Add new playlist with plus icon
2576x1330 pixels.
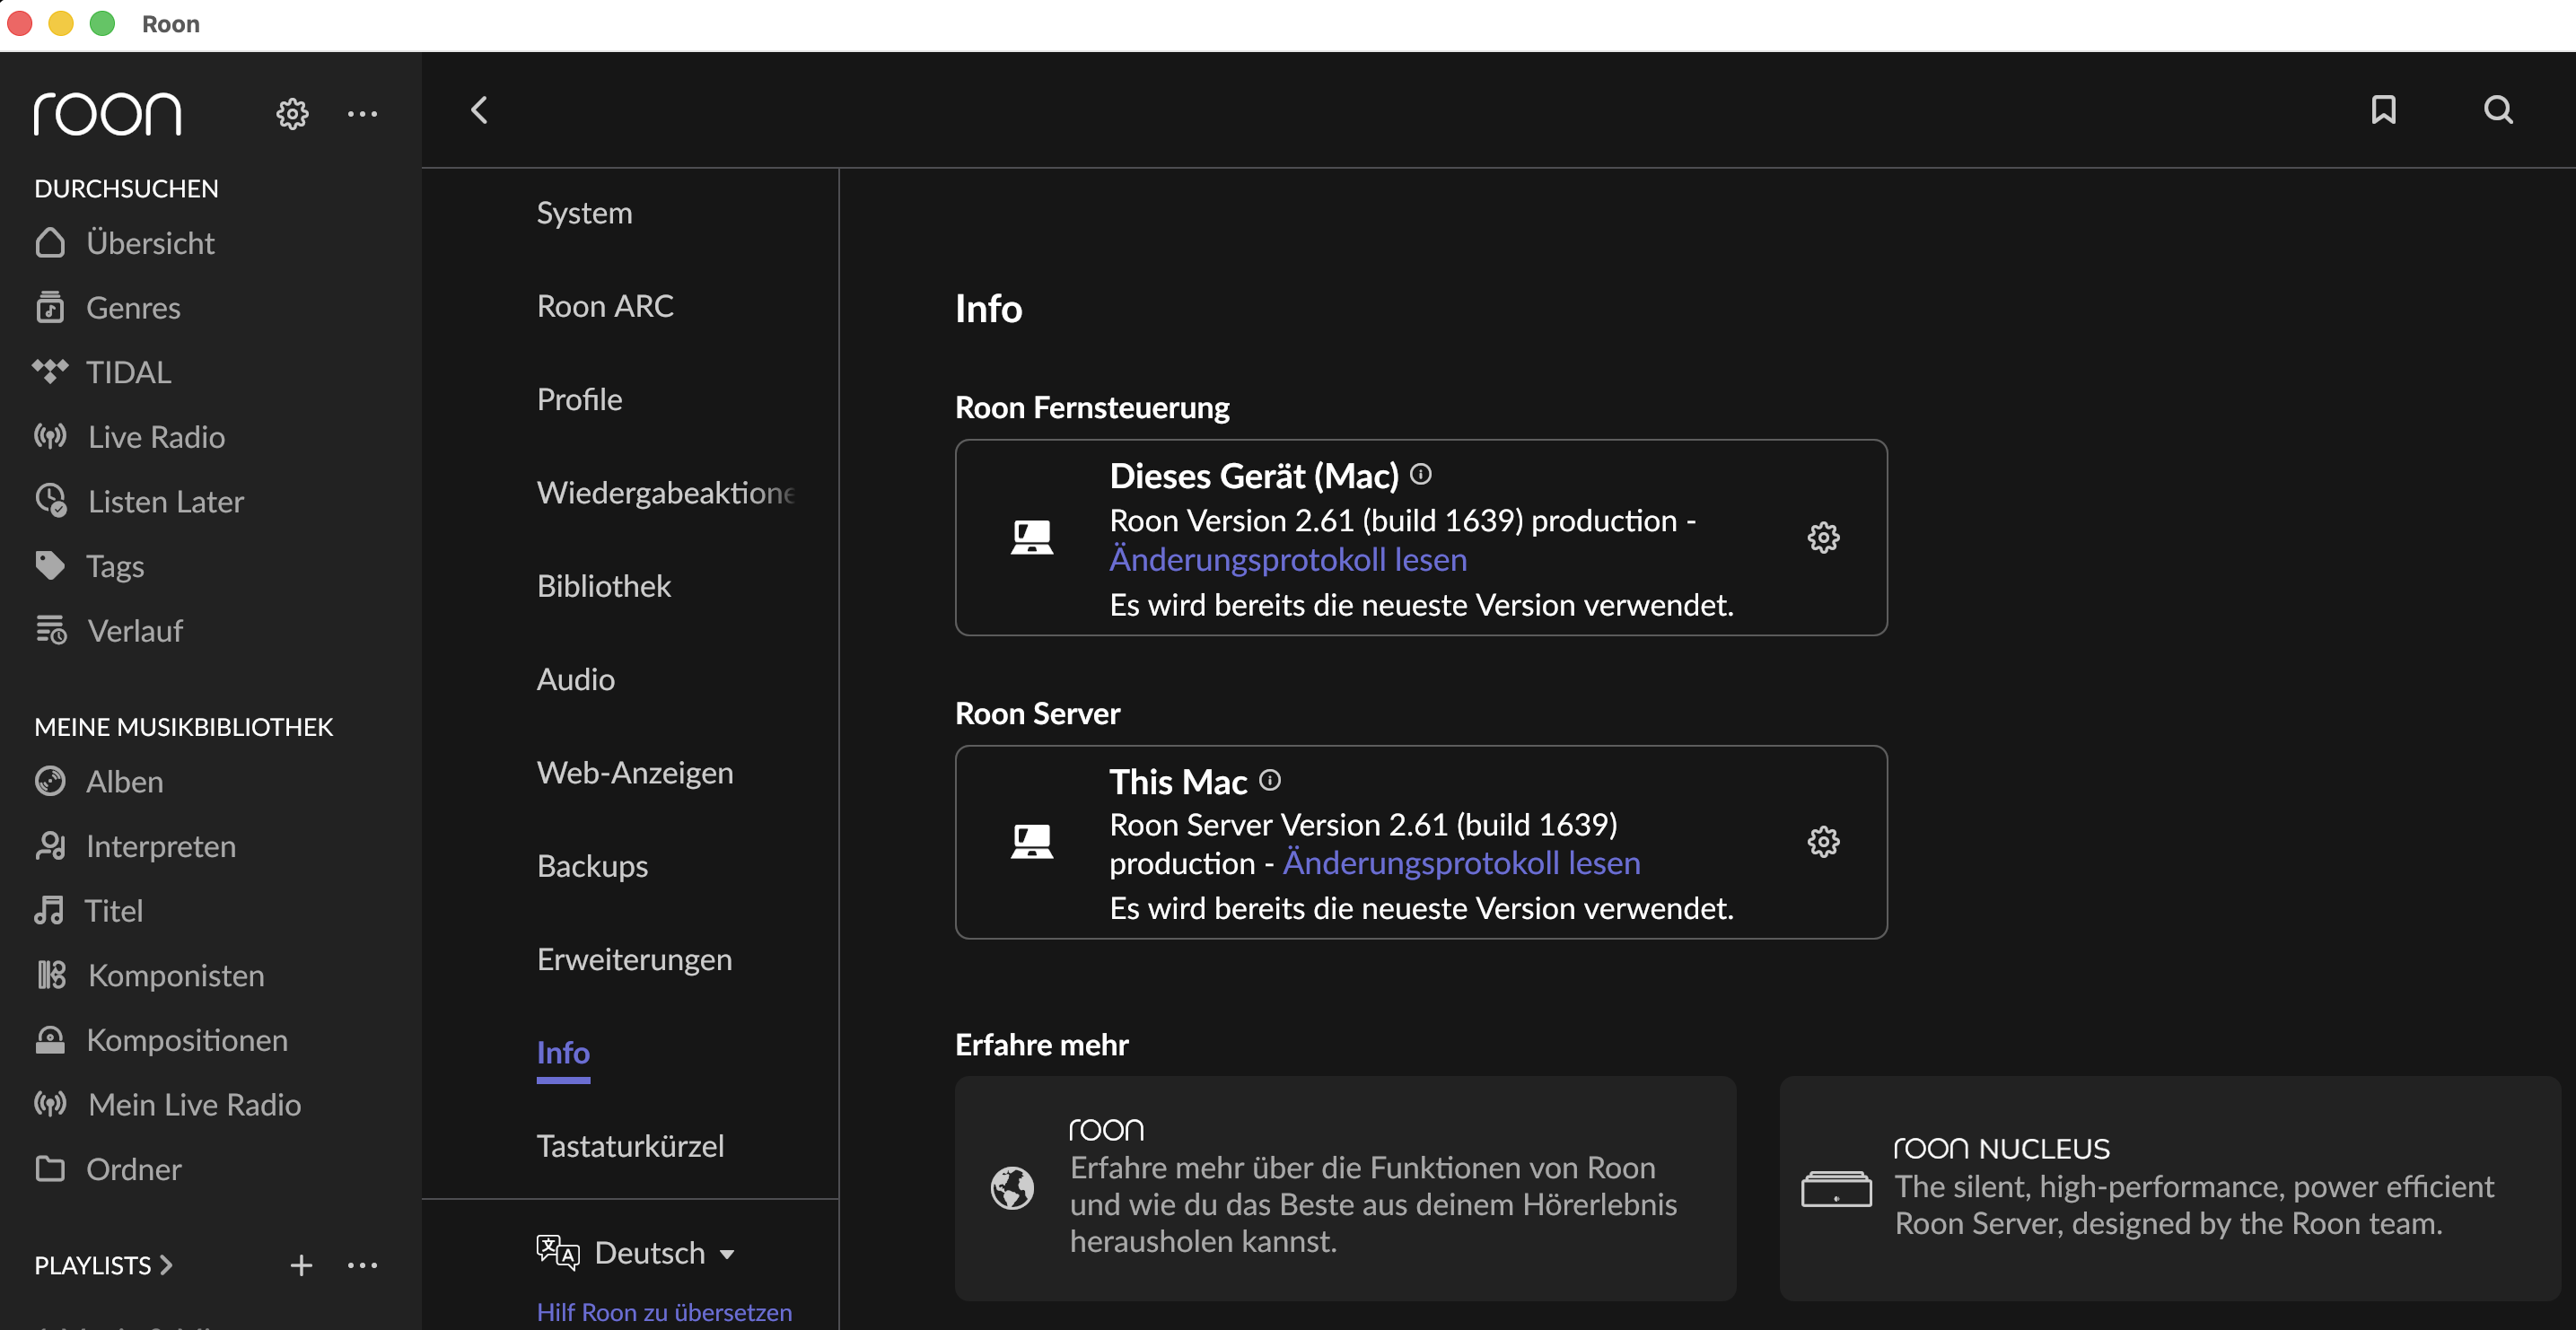(301, 1265)
